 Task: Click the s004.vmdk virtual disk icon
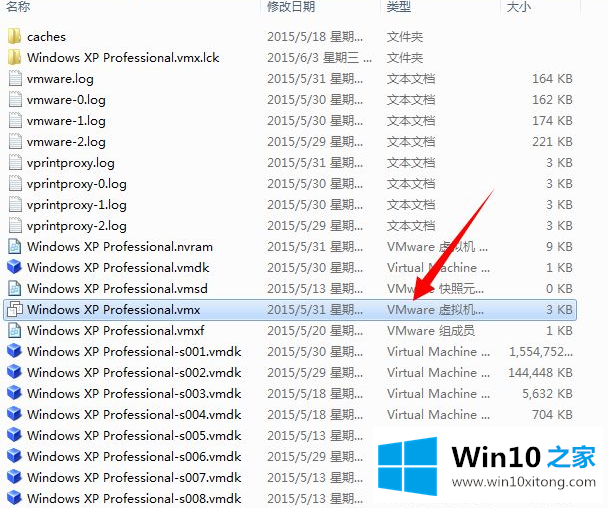[15, 414]
